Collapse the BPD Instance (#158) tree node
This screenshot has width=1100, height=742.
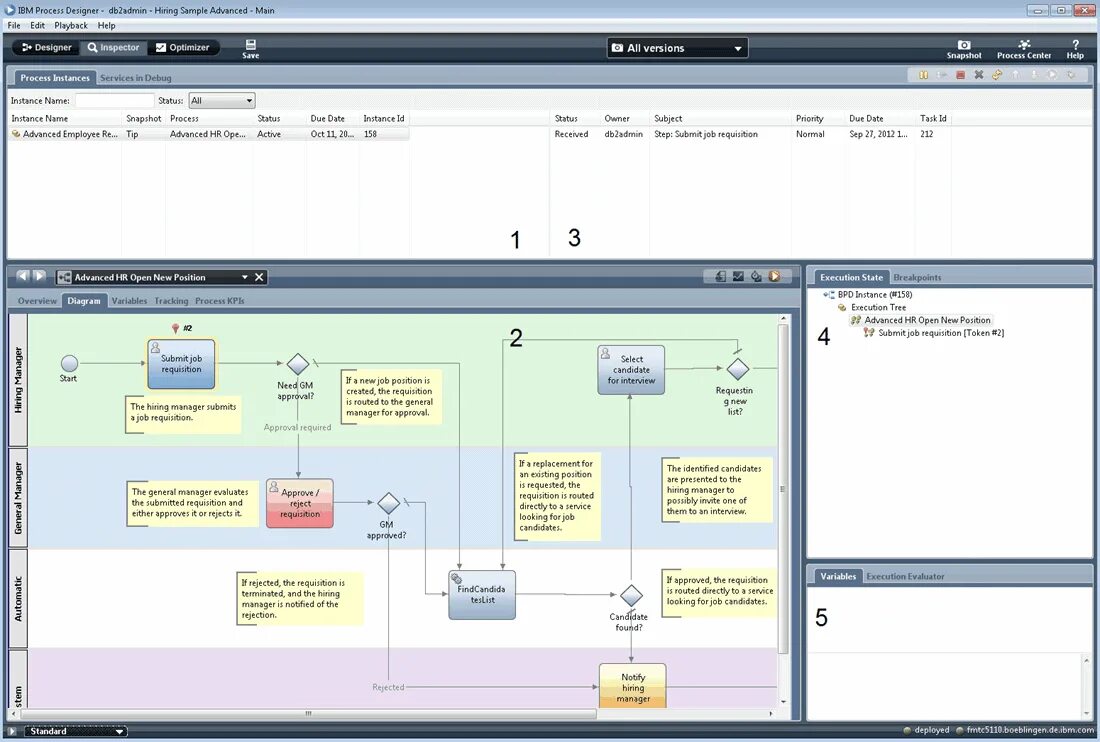pos(825,295)
